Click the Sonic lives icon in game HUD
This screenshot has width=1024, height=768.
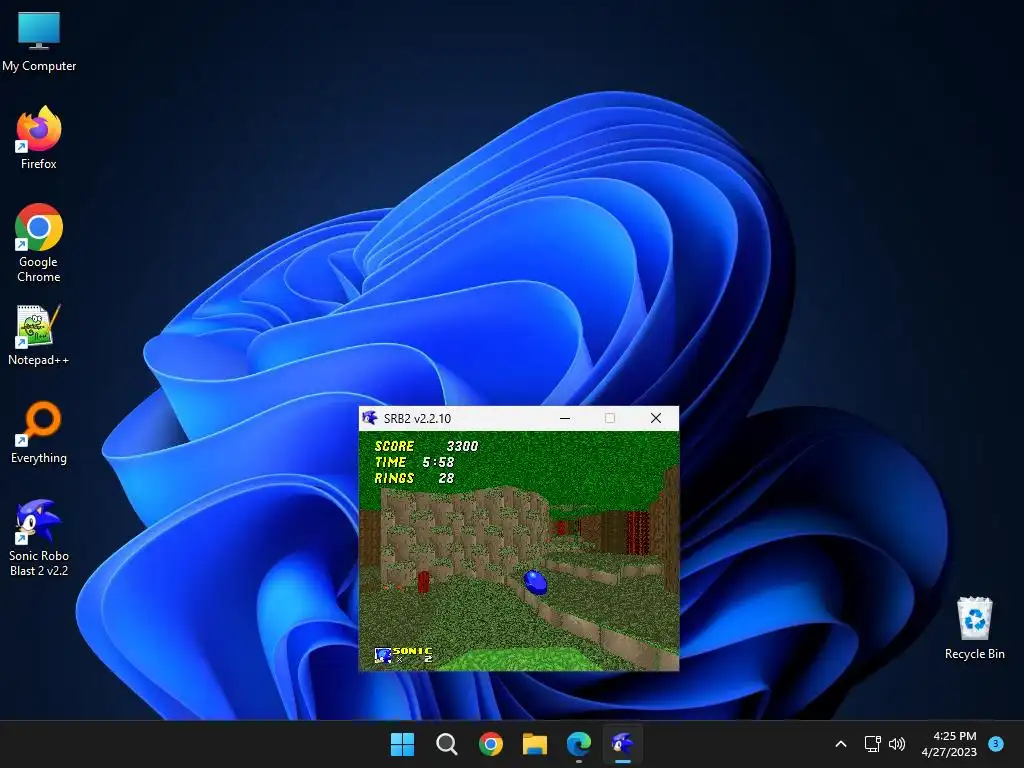tap(383, 654)
